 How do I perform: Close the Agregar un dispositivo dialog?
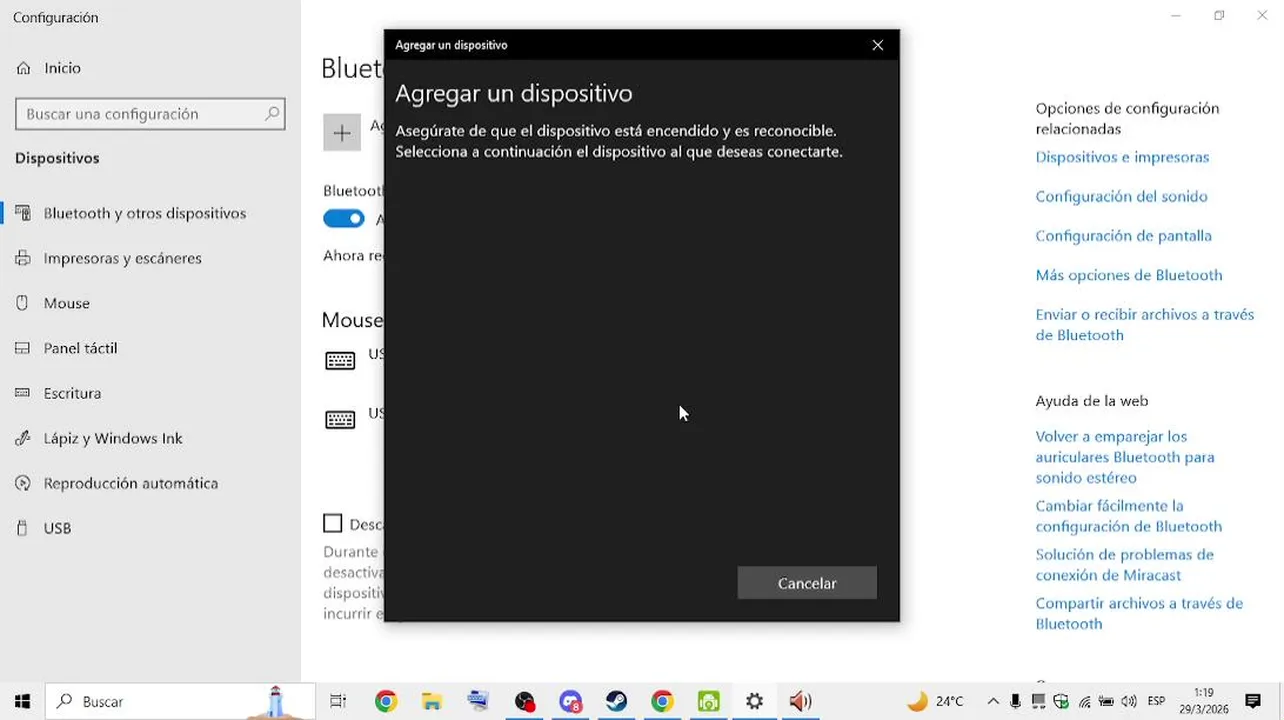(x=877, y=45)
